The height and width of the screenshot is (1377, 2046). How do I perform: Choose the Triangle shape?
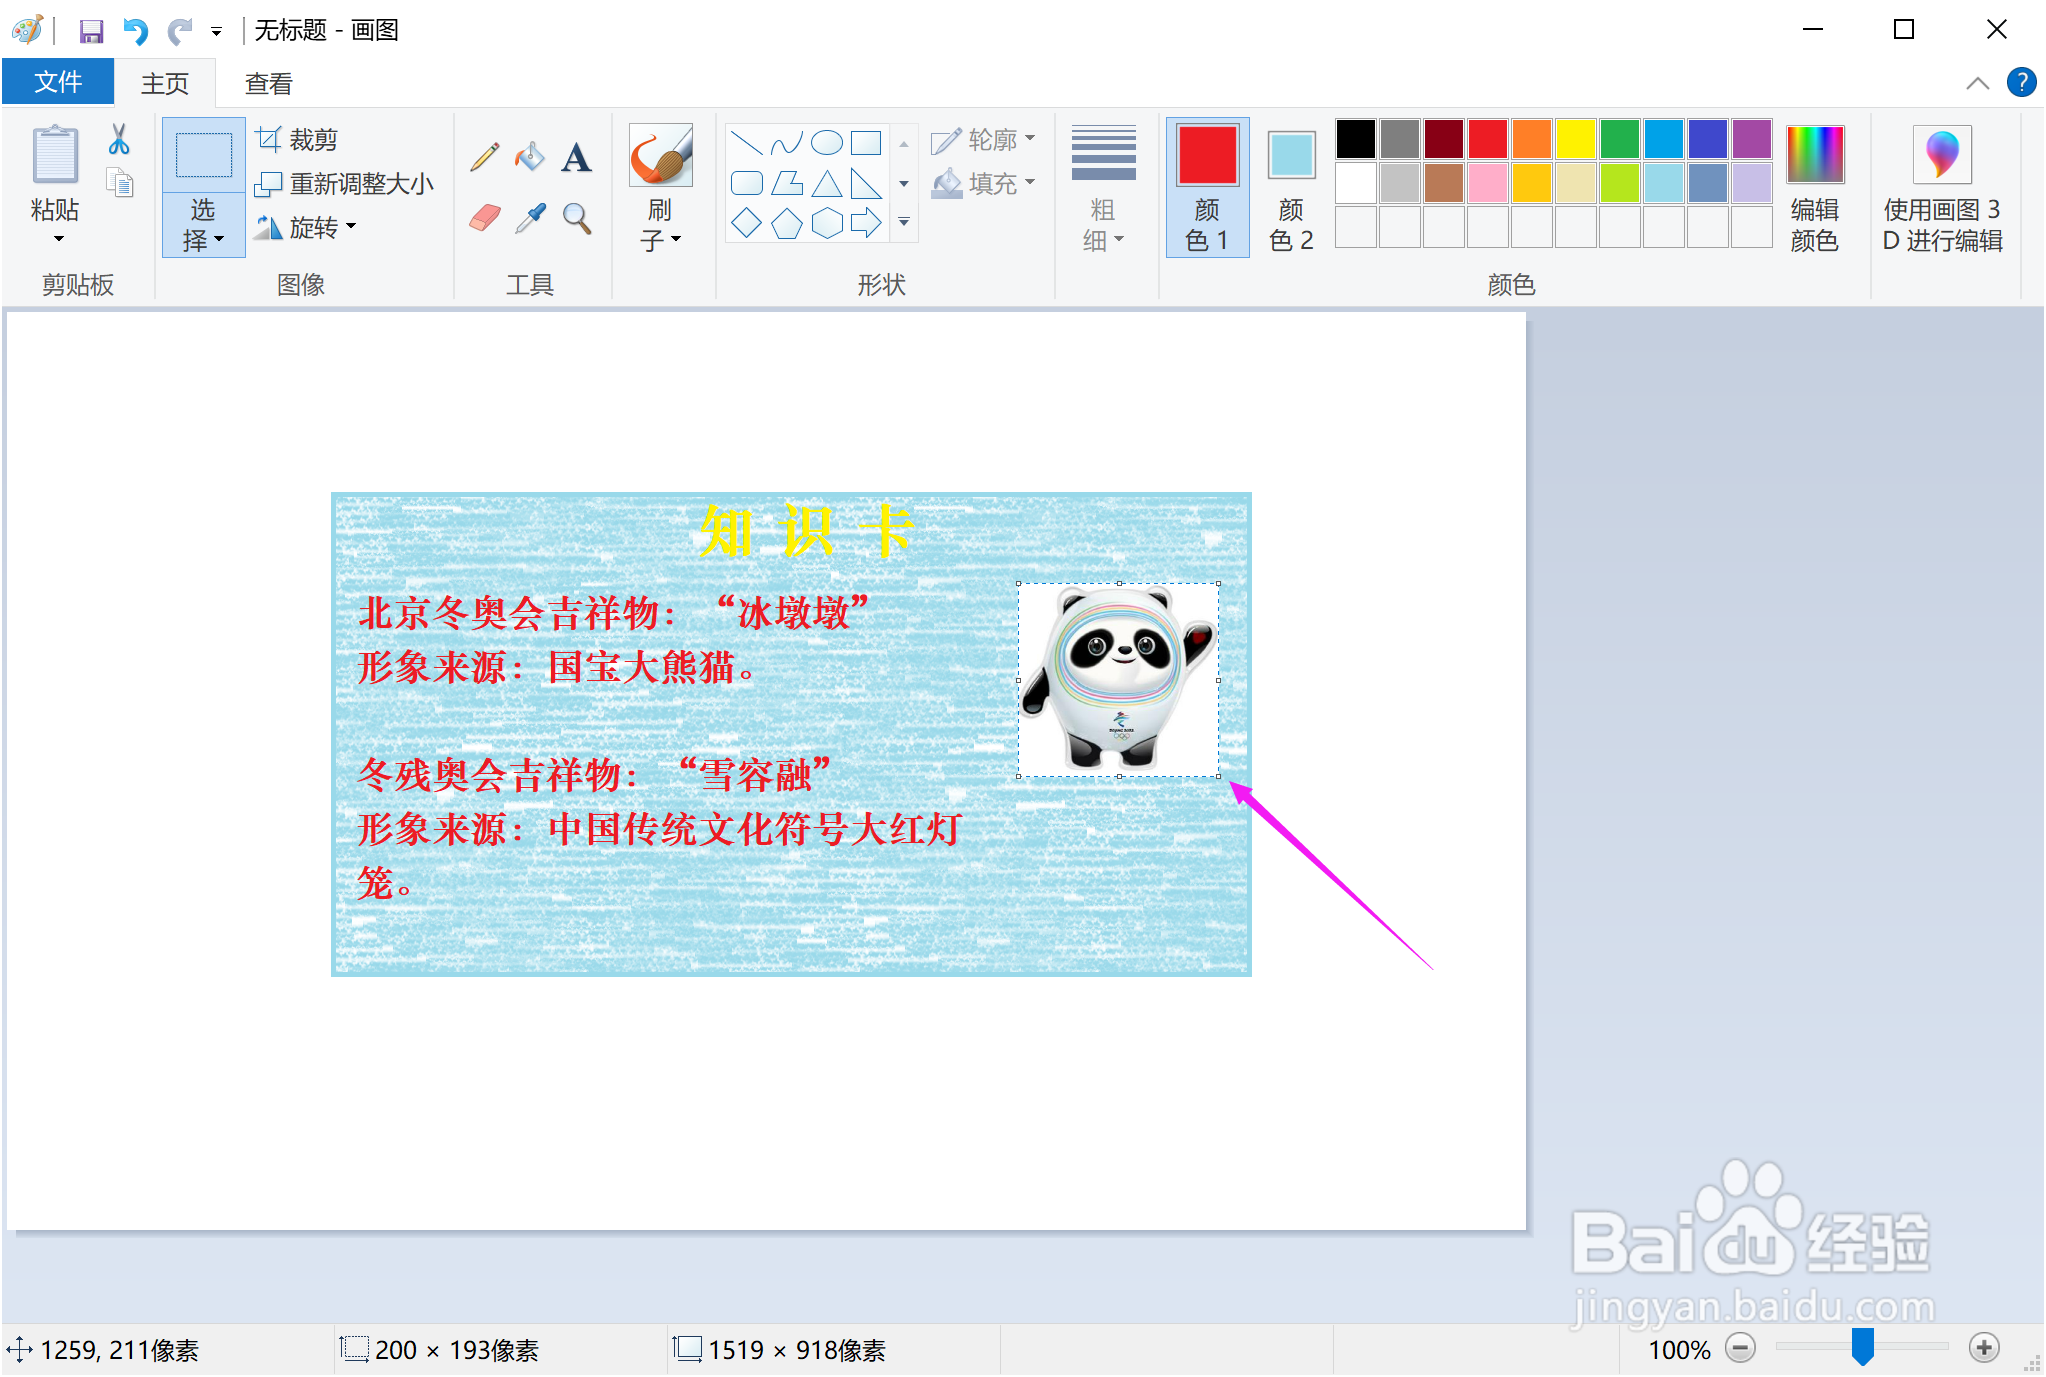(x=827, y=183)
